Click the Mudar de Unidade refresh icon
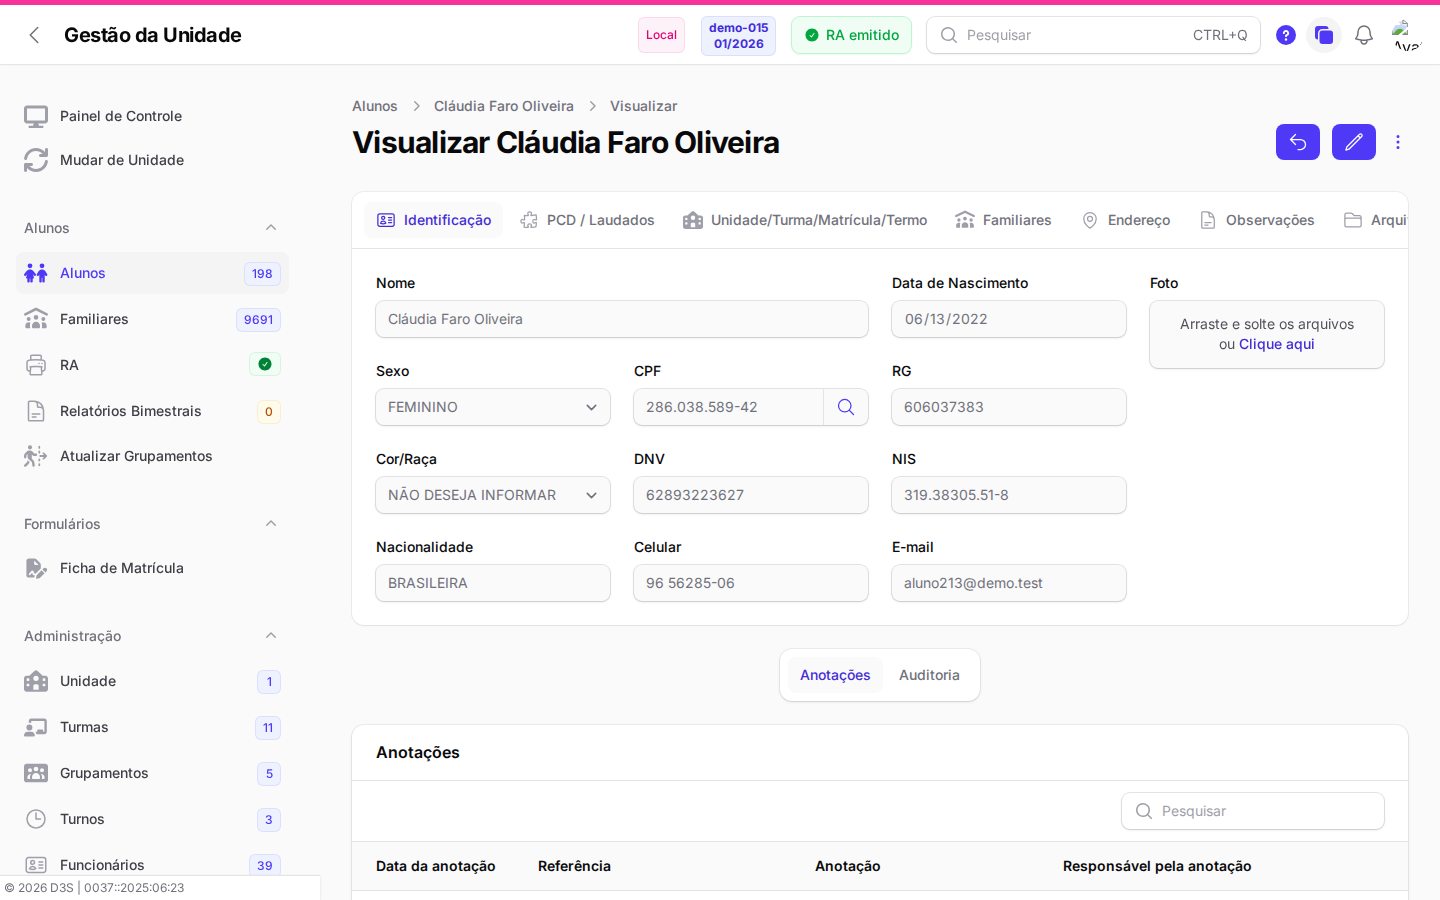The height and width of the screenshot is (900, 1440). [36, 160]
